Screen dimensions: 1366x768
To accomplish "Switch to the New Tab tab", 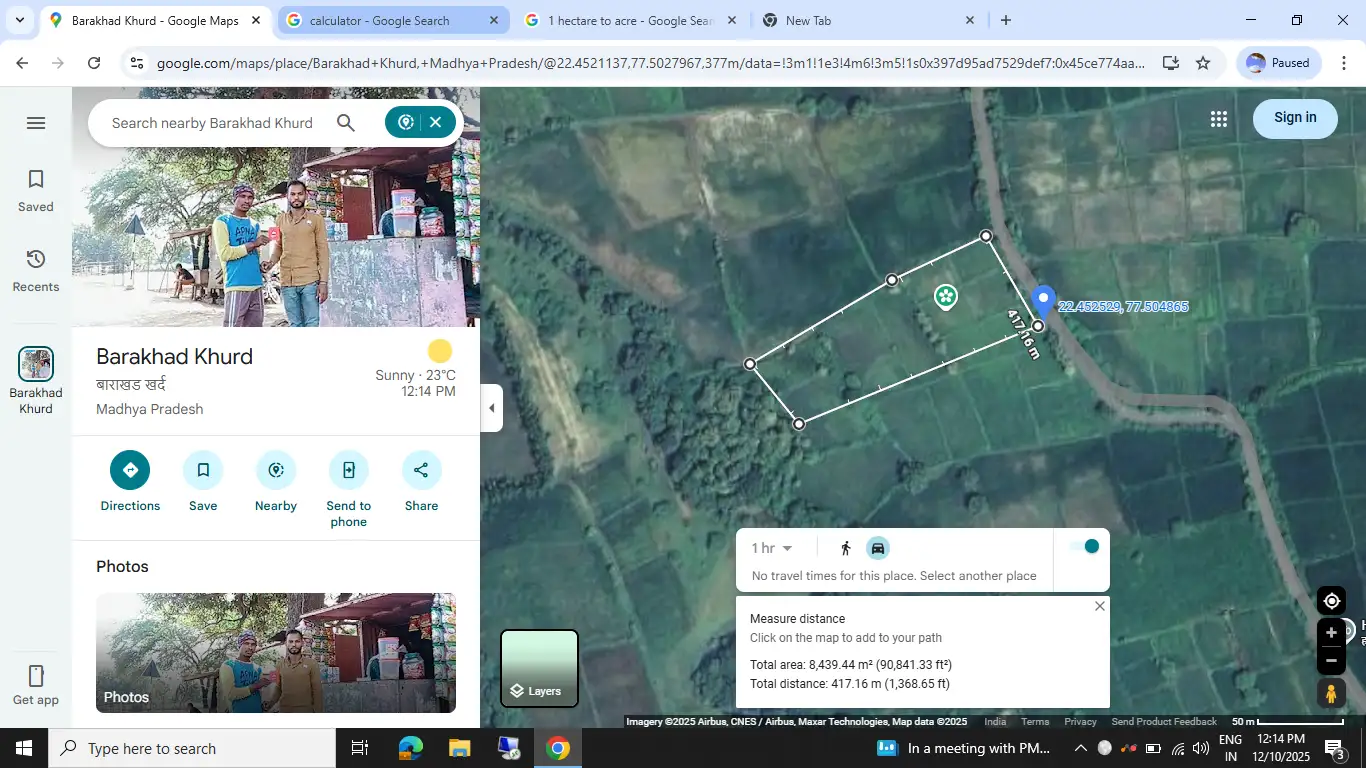I will pos(868,20).
